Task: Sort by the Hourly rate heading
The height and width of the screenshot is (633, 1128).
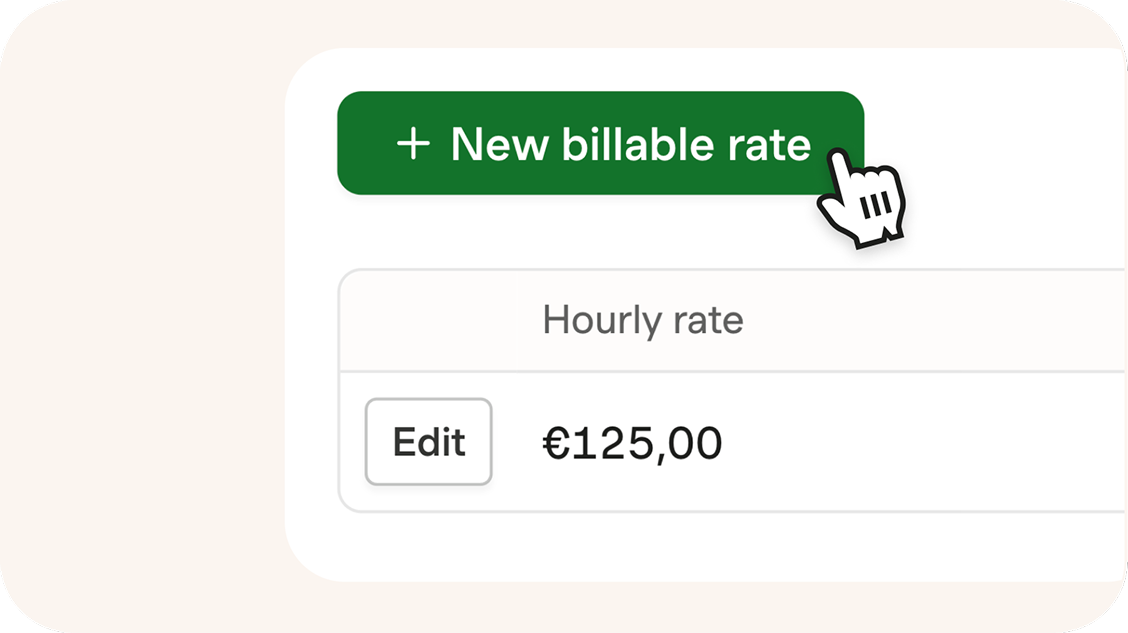Action: (x=642, y=321)
